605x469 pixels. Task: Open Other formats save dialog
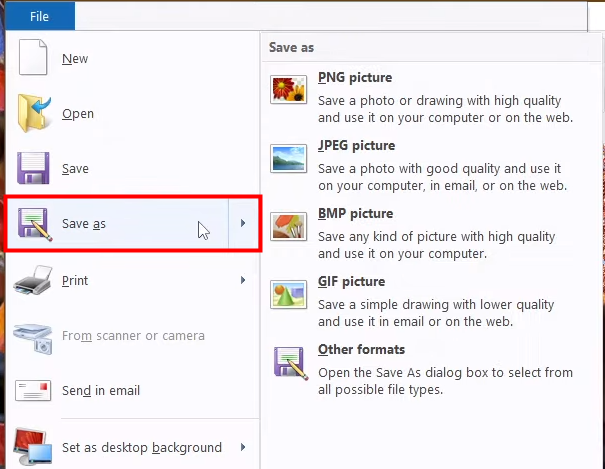pyautogui.click(x=431, y=369)
